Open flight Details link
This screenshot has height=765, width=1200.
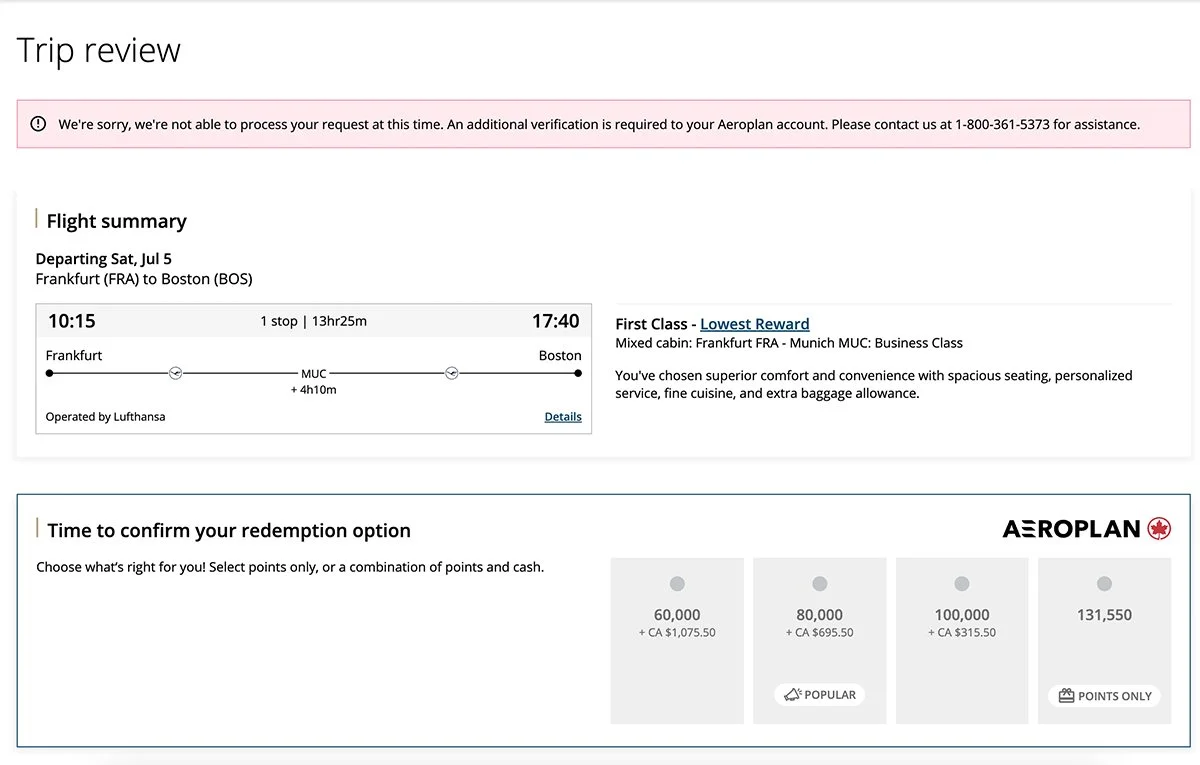coord(563,417)
